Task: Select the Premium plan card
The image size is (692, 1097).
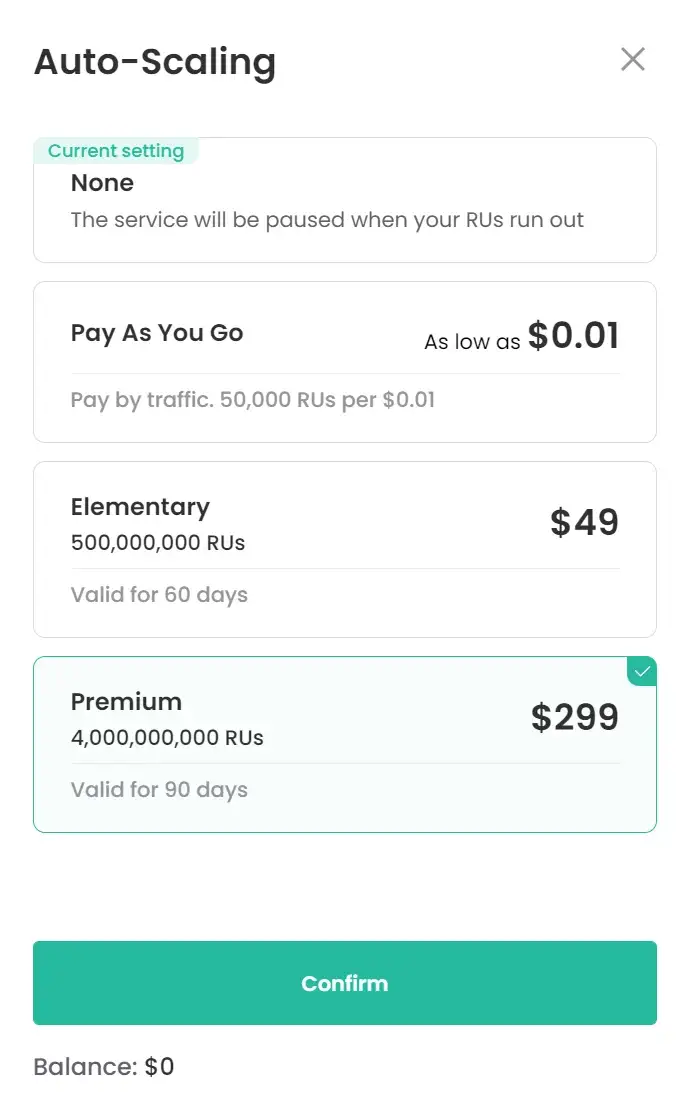Action: pos(344,744)
